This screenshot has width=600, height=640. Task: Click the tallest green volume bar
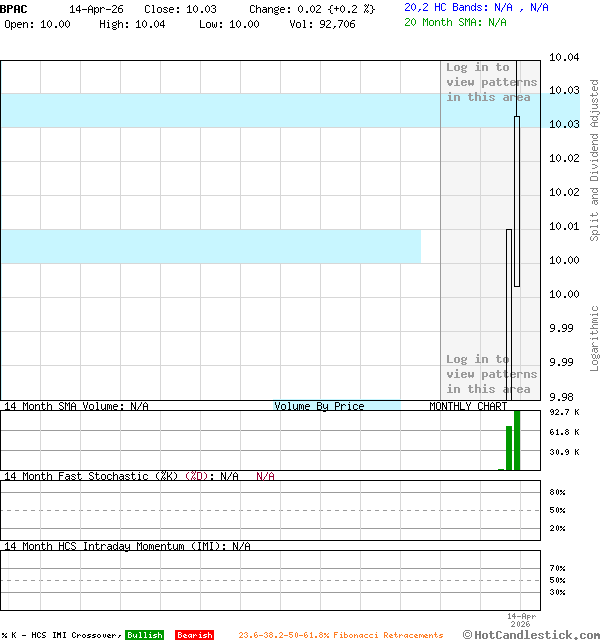pos(517,440)
